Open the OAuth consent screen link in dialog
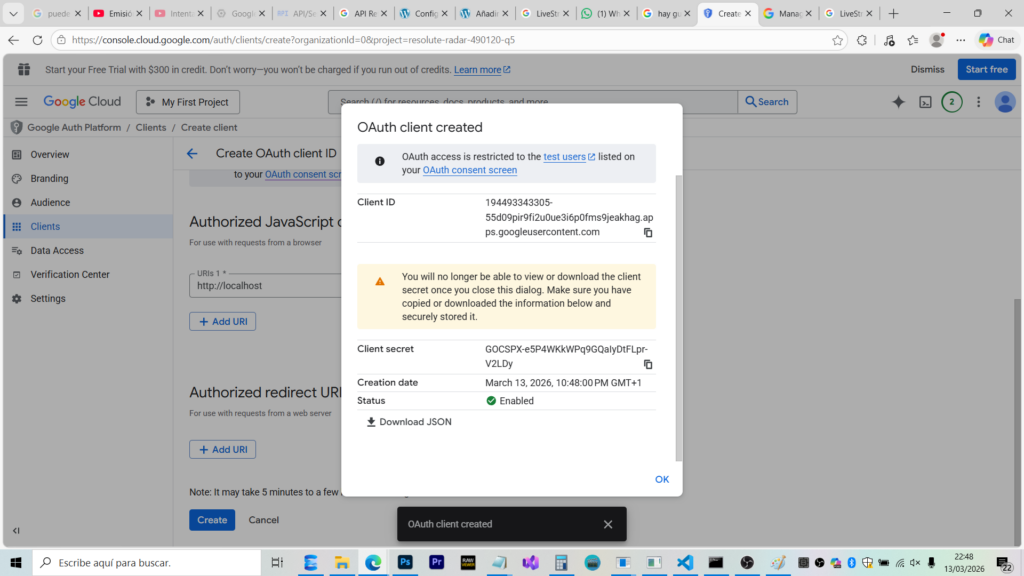 (x=469, y=170)
